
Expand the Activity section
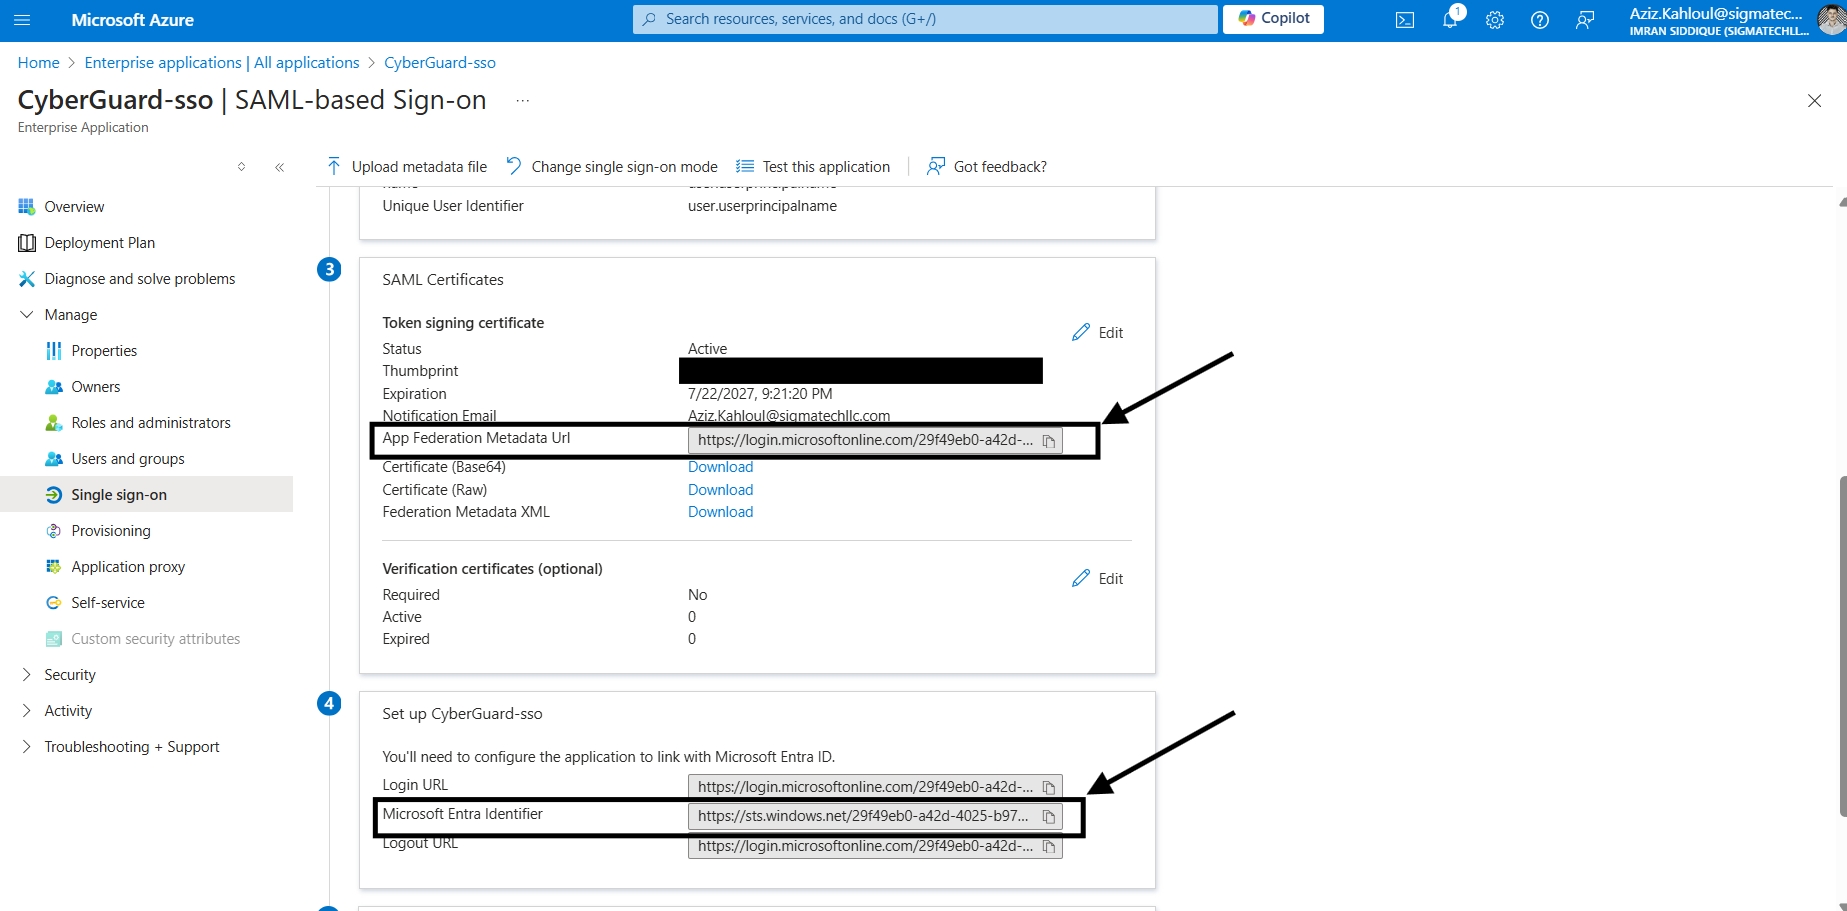(27, 711)
